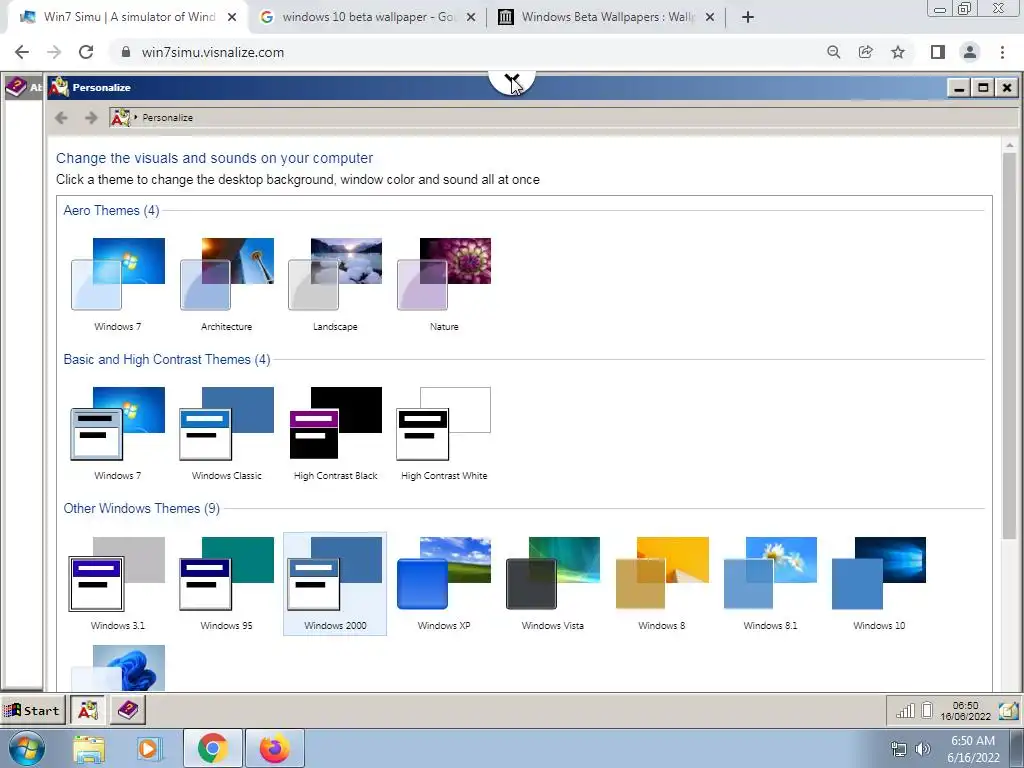Apply the High Contrast Black theme
The width and height of the screenshot is (1024, 768).
pyautogui.click(x=335, y=434)
